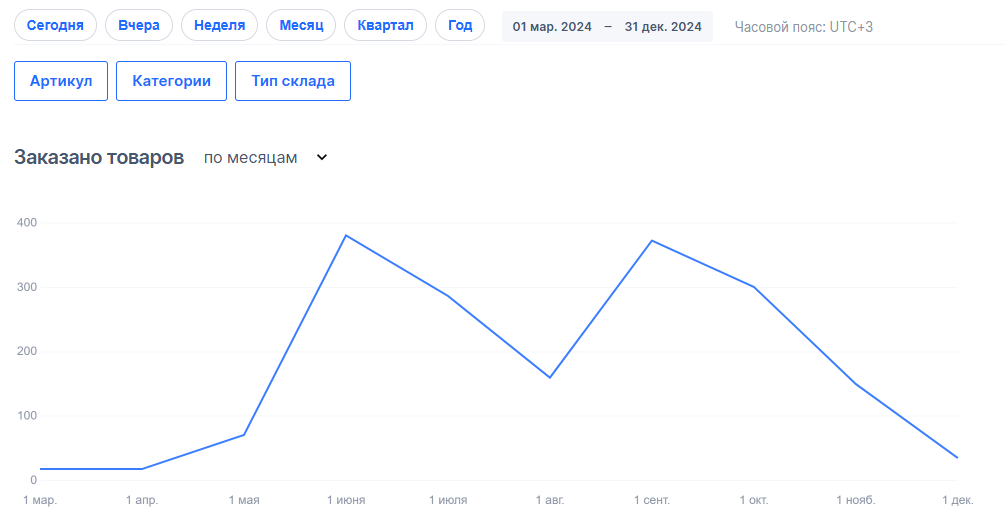Open the Категории filter

click(x=171, y=81)
